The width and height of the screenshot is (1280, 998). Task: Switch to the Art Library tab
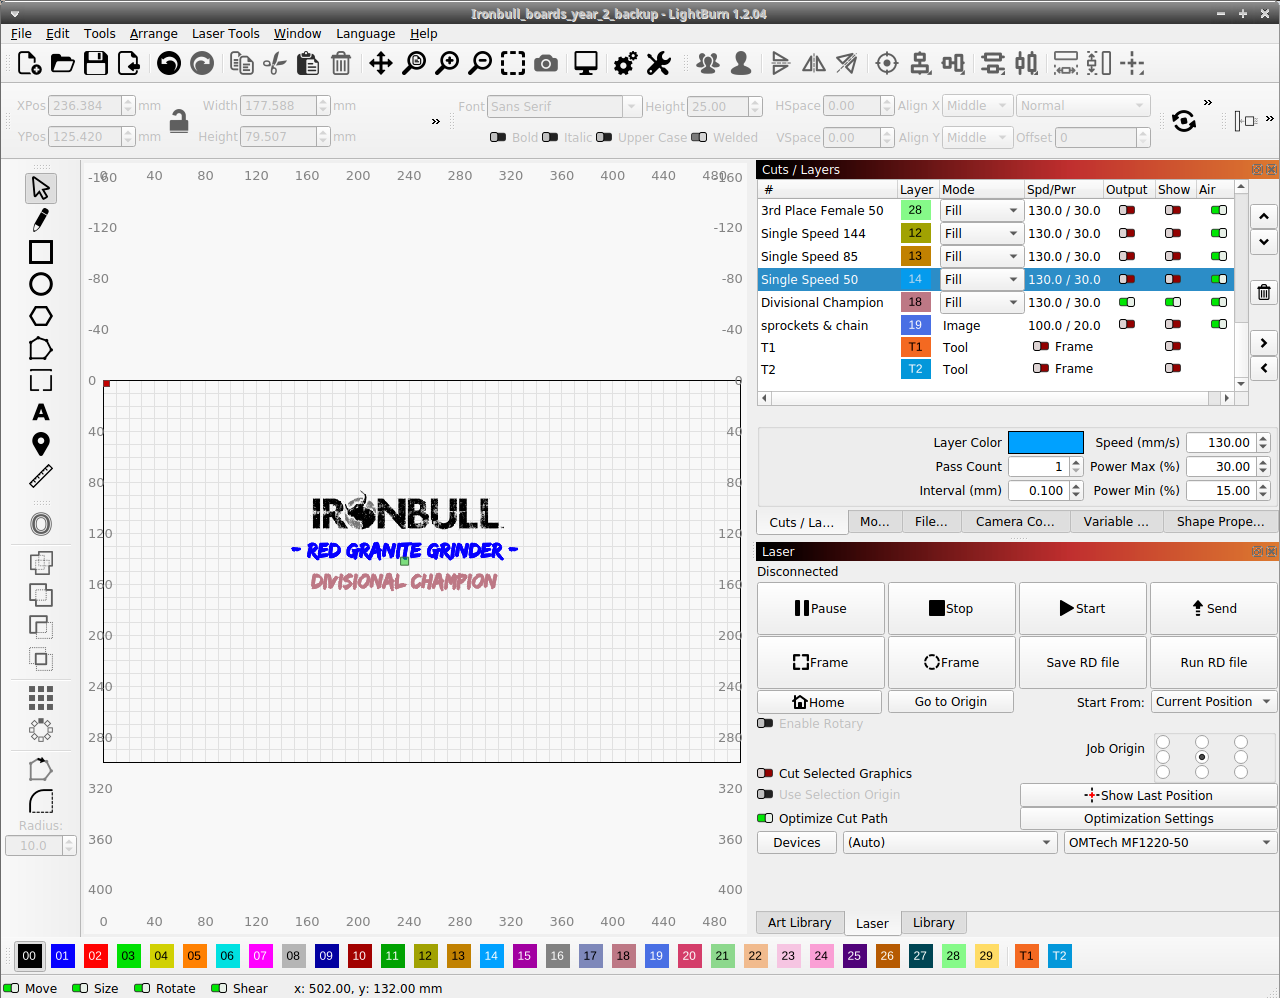point(799,922)
